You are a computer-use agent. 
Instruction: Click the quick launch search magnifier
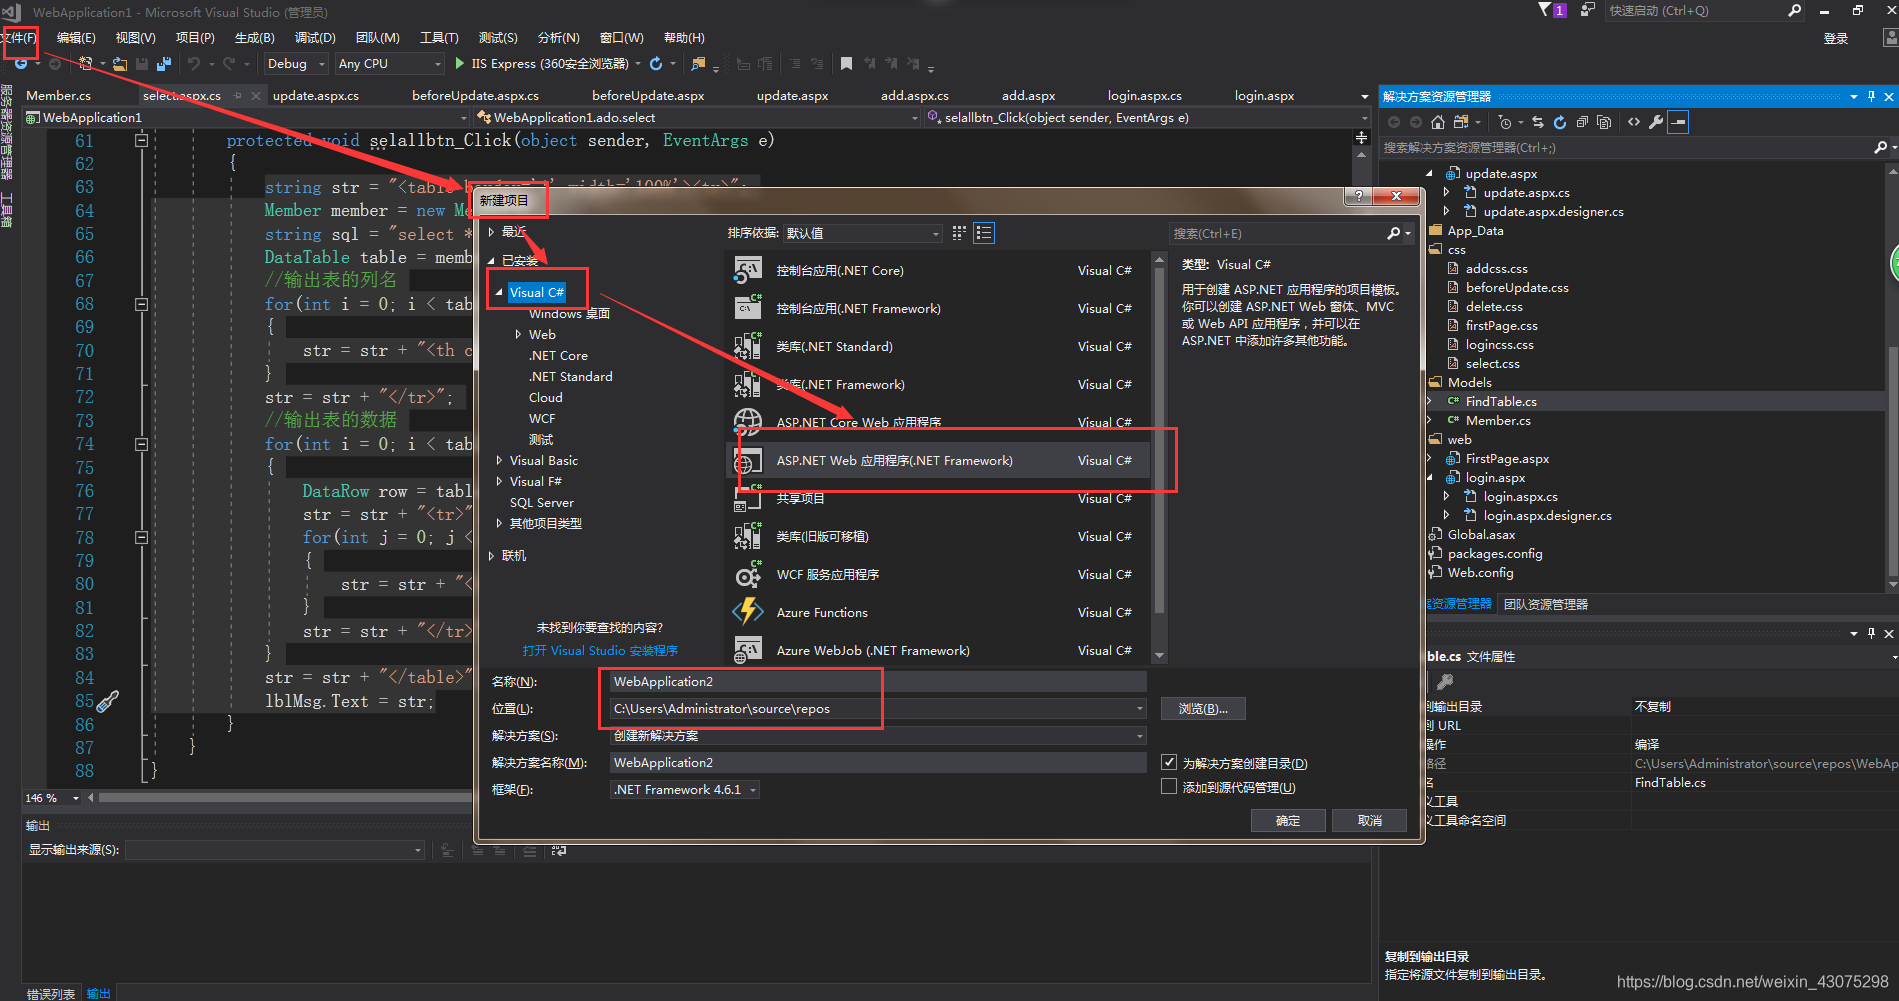pos(1794,11)
